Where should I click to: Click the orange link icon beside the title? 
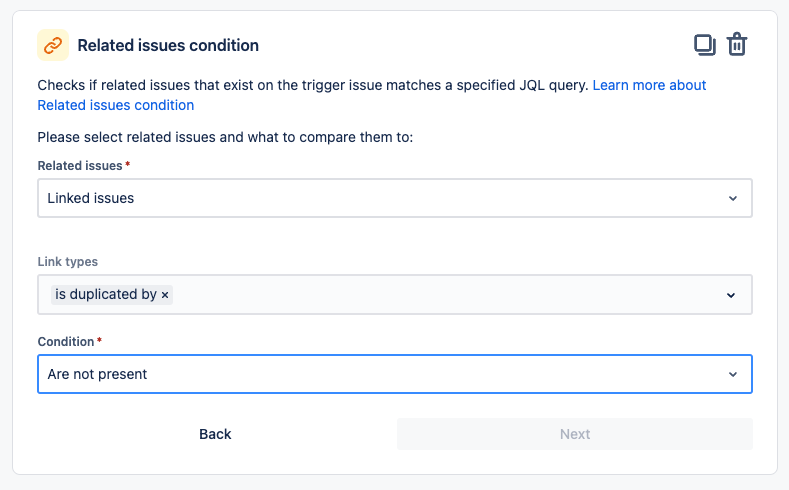(53, 45)
